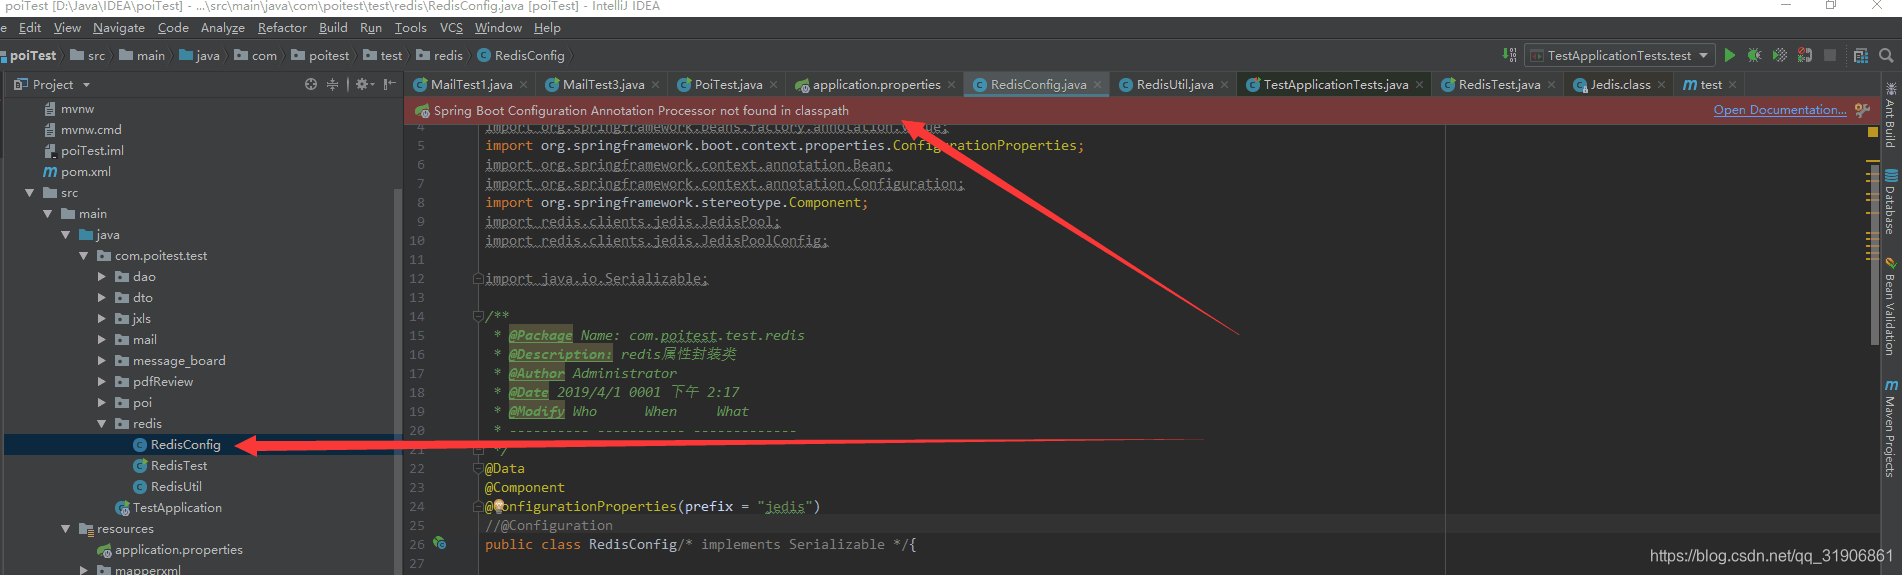
Task: Collapse all in Project panel
Action: click(x=333, y=84)
